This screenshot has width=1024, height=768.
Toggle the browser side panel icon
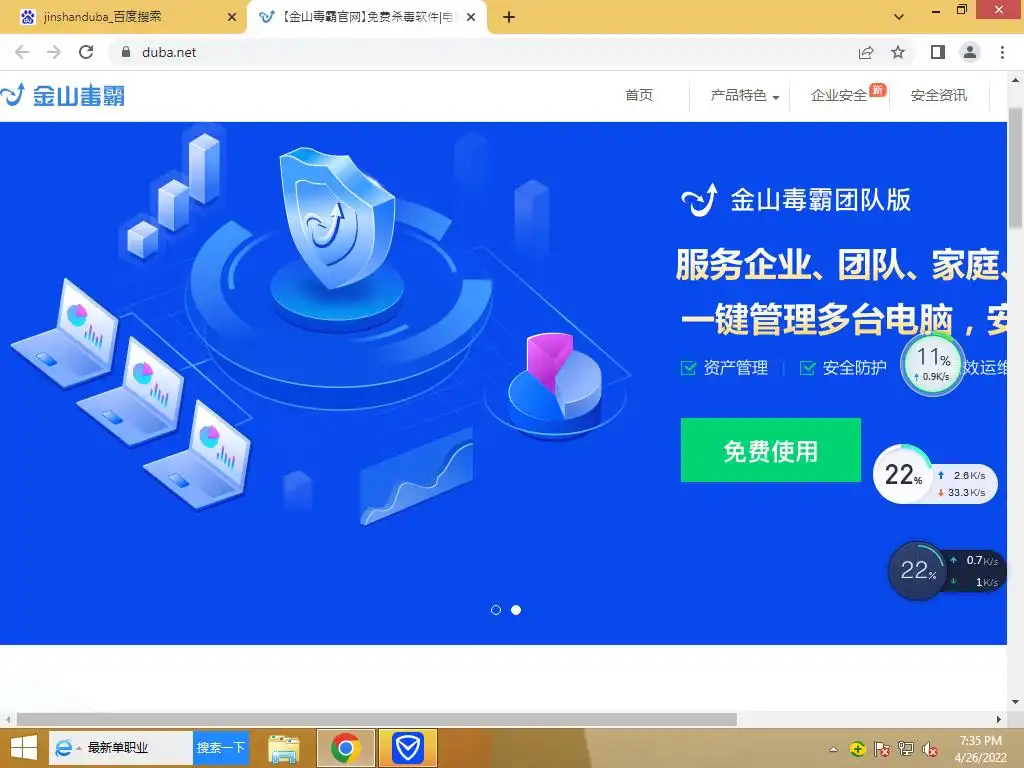click(x=938, y=52)
